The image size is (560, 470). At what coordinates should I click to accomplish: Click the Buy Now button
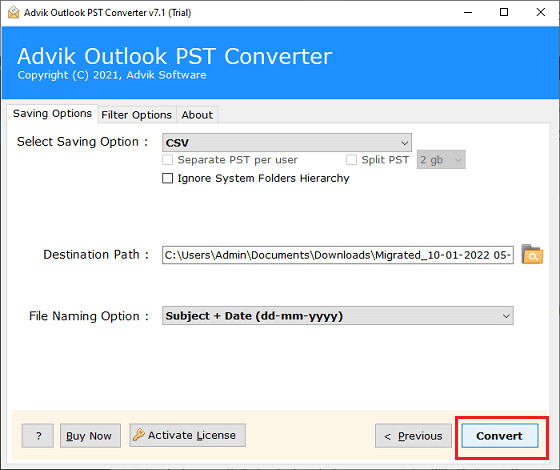[x=90, y=436]
